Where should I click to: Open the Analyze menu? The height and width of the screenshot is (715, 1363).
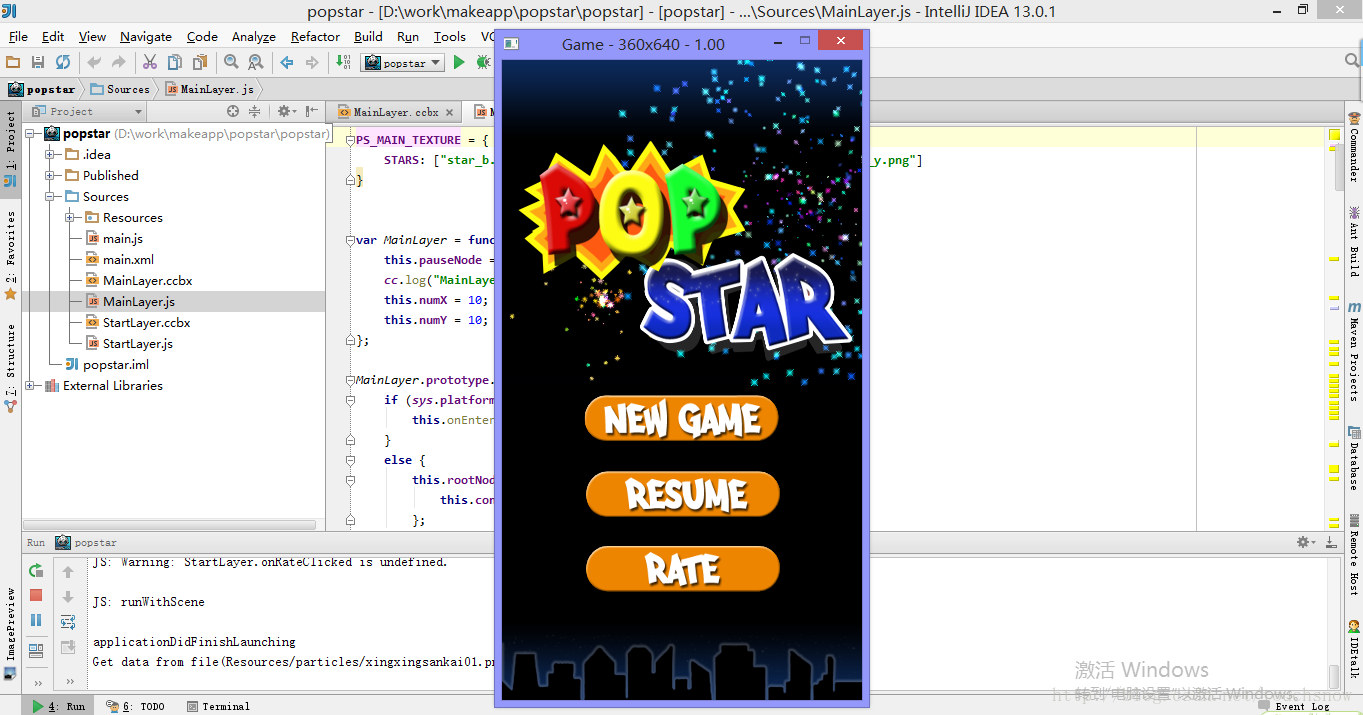(254, 36)
